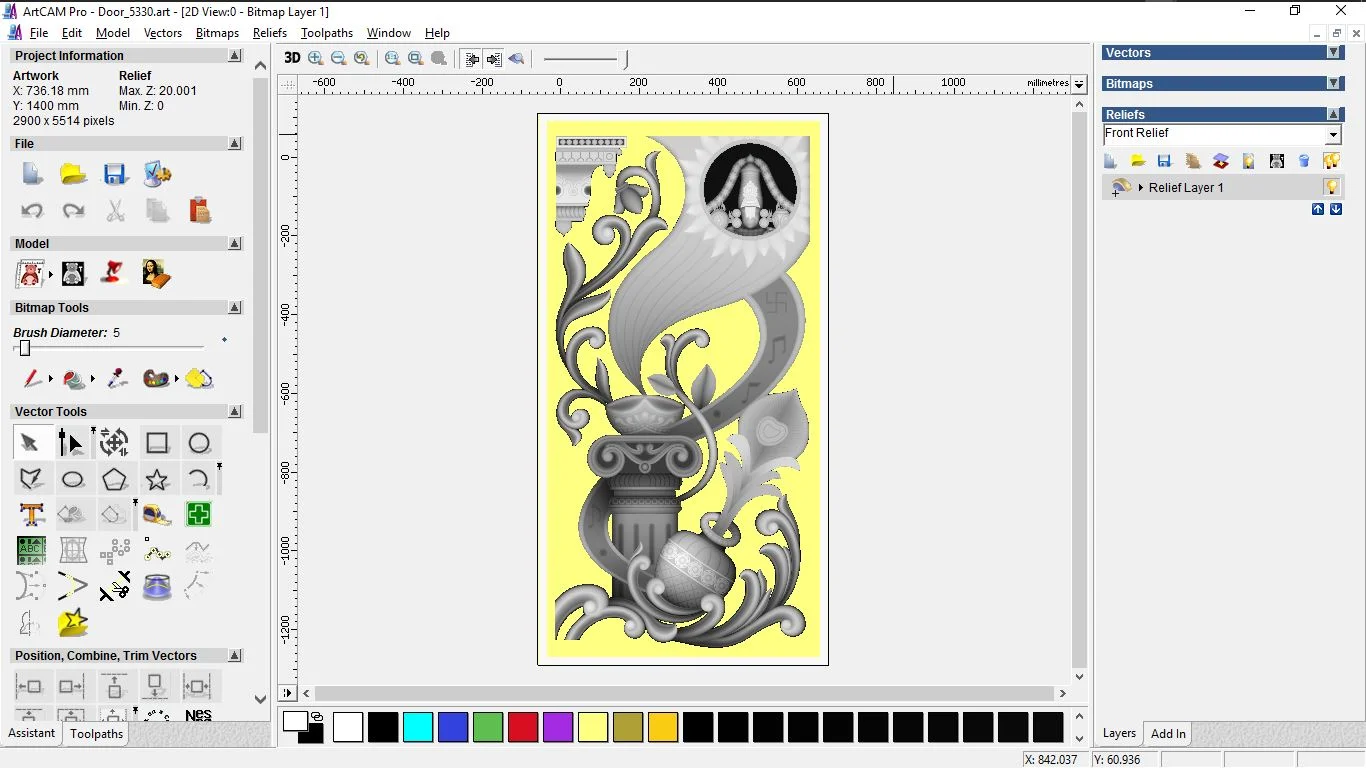The height and width of the screenshot is (768, 1366).
Task: Click the delete relief layer bin icon
Action: pyautogui.click(x=1304, y=161)
